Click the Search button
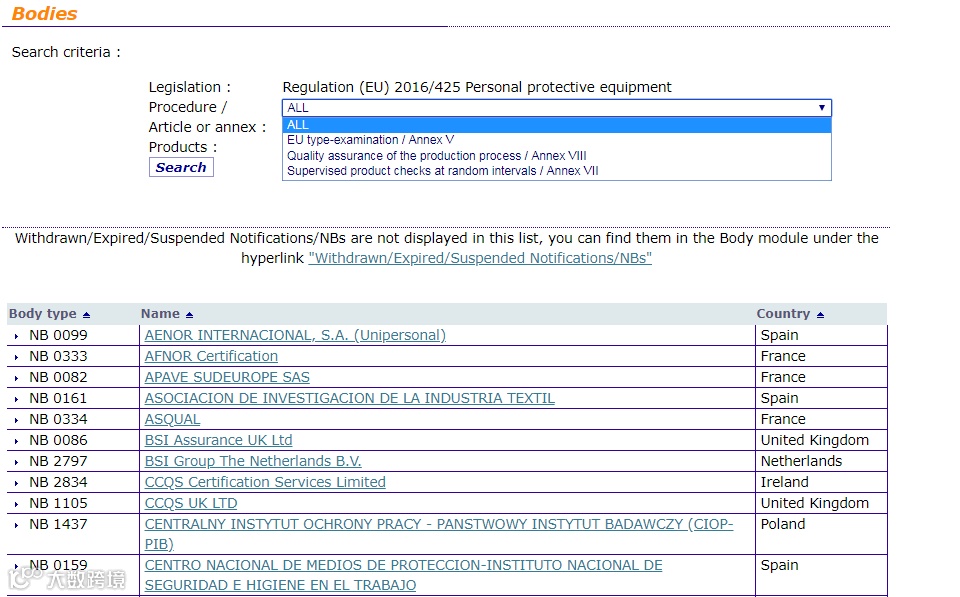This screenshot has width=960, height=597. click(x=181, y=167)
